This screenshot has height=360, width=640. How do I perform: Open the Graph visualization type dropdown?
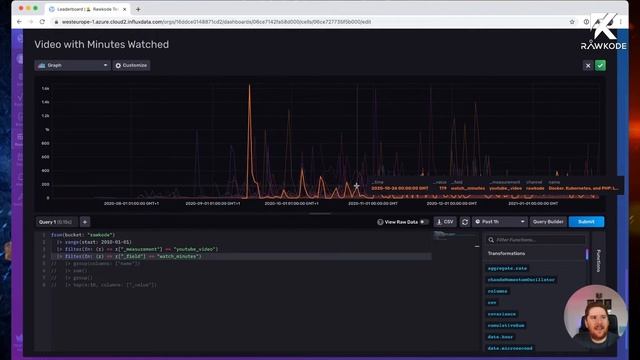pos(72,65)
